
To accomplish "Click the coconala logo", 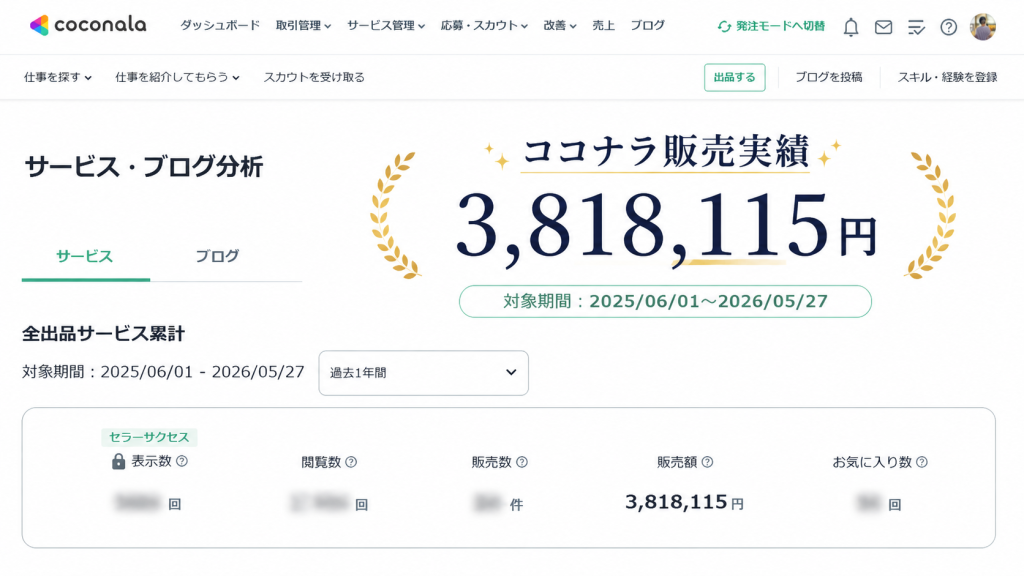I will (88, 25).
